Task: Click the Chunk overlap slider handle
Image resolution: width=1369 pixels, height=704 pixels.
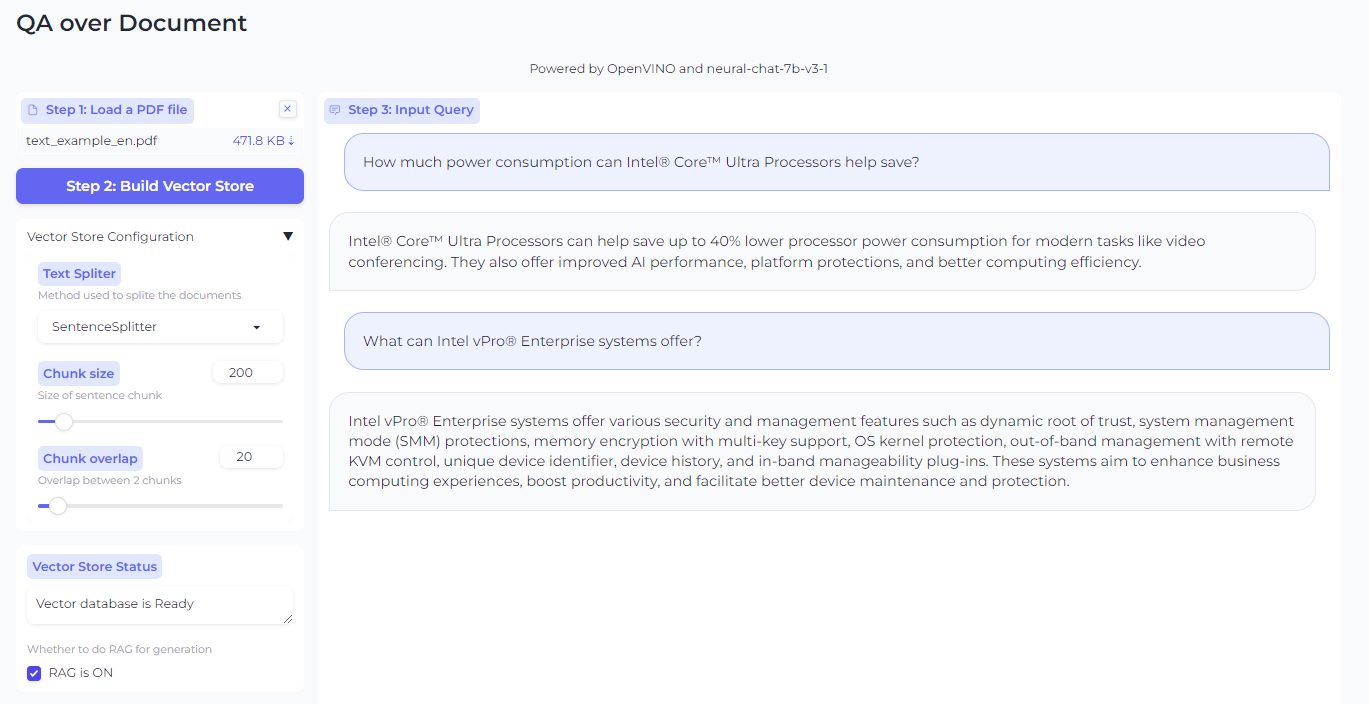Action: (58, 506)
